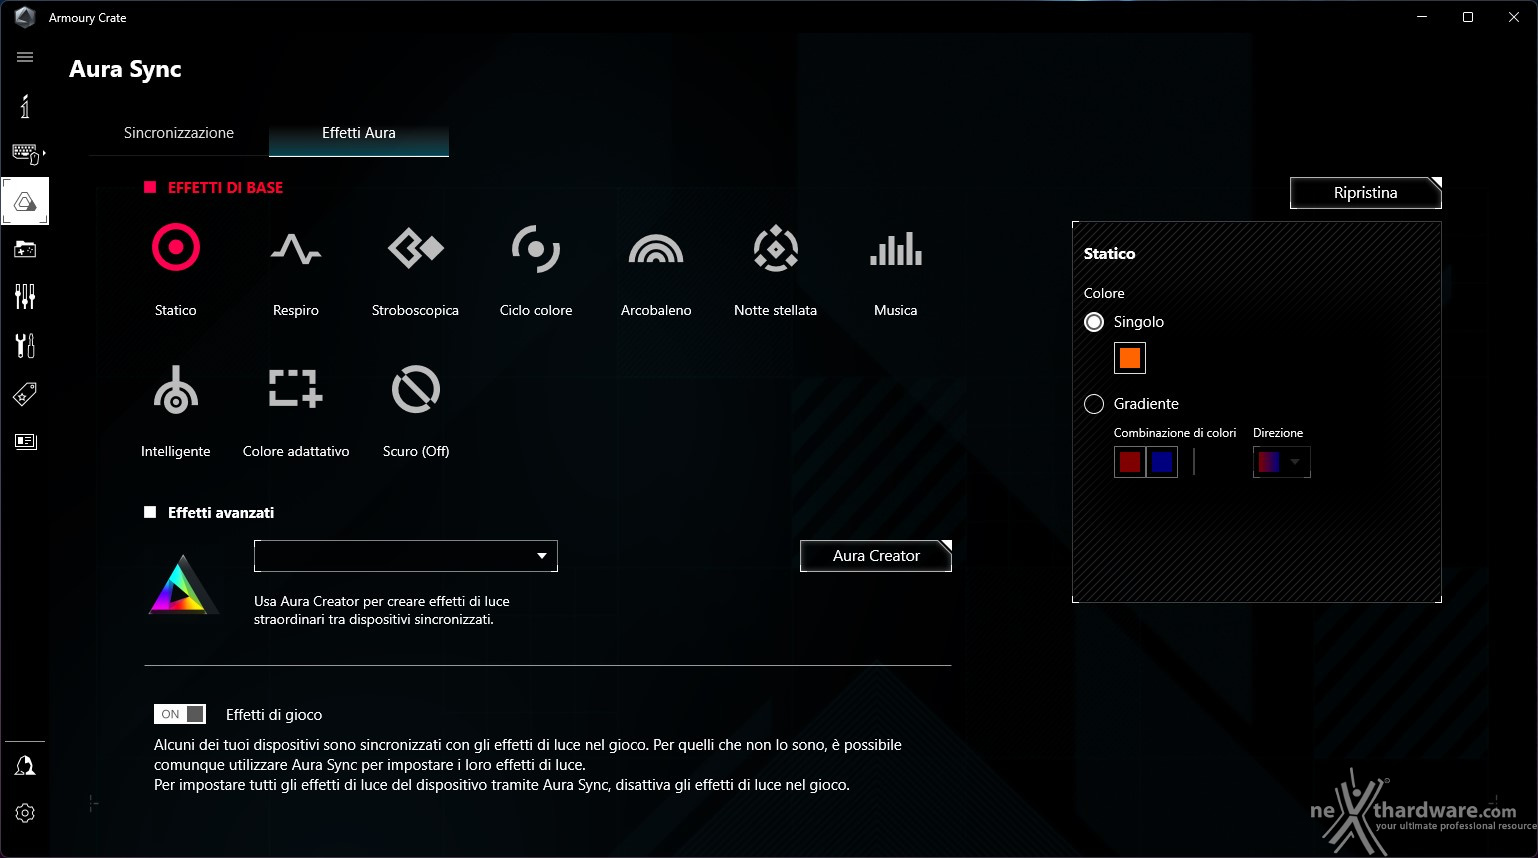This screenshot has width=1538, height=858.
Task: Pick the Ciclo colore effect
Action: point(536,248)
